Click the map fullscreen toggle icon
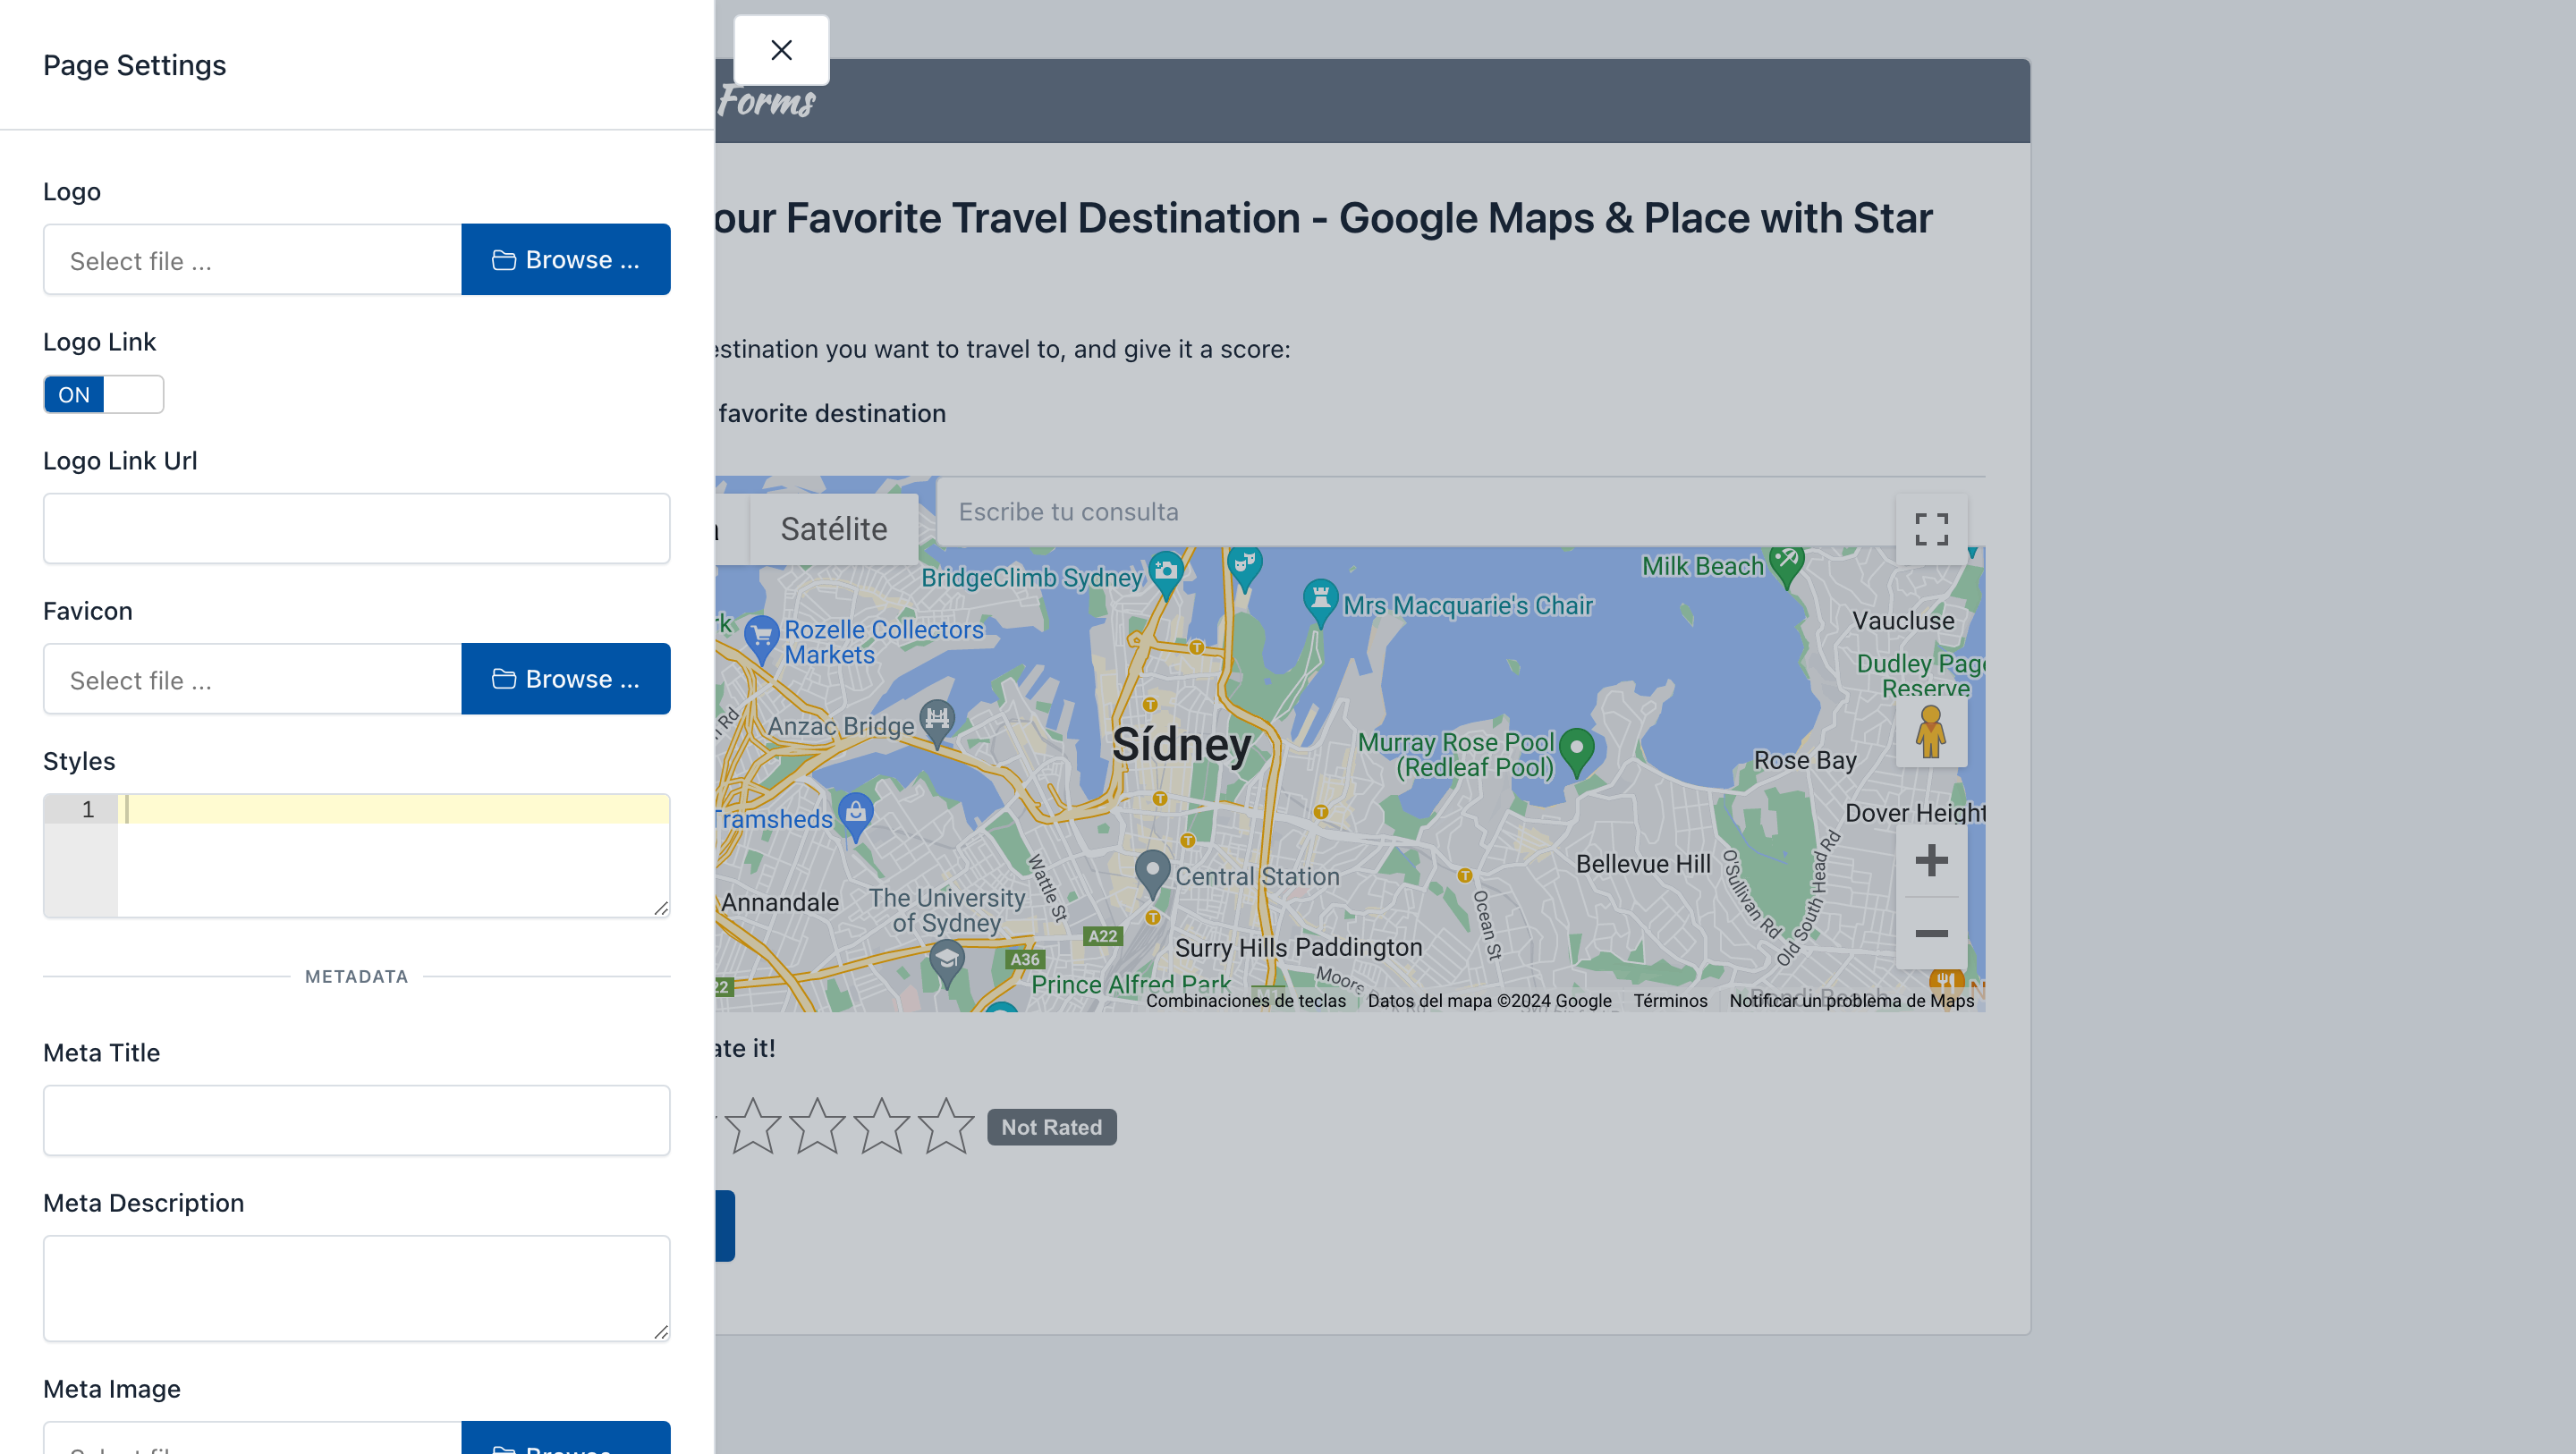 (1930, 529)
